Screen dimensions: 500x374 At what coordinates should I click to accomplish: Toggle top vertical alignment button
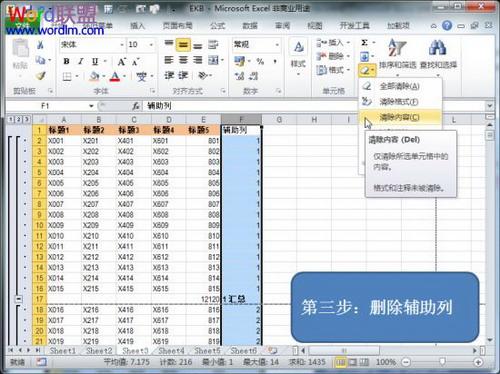click(x=169, y=44)
